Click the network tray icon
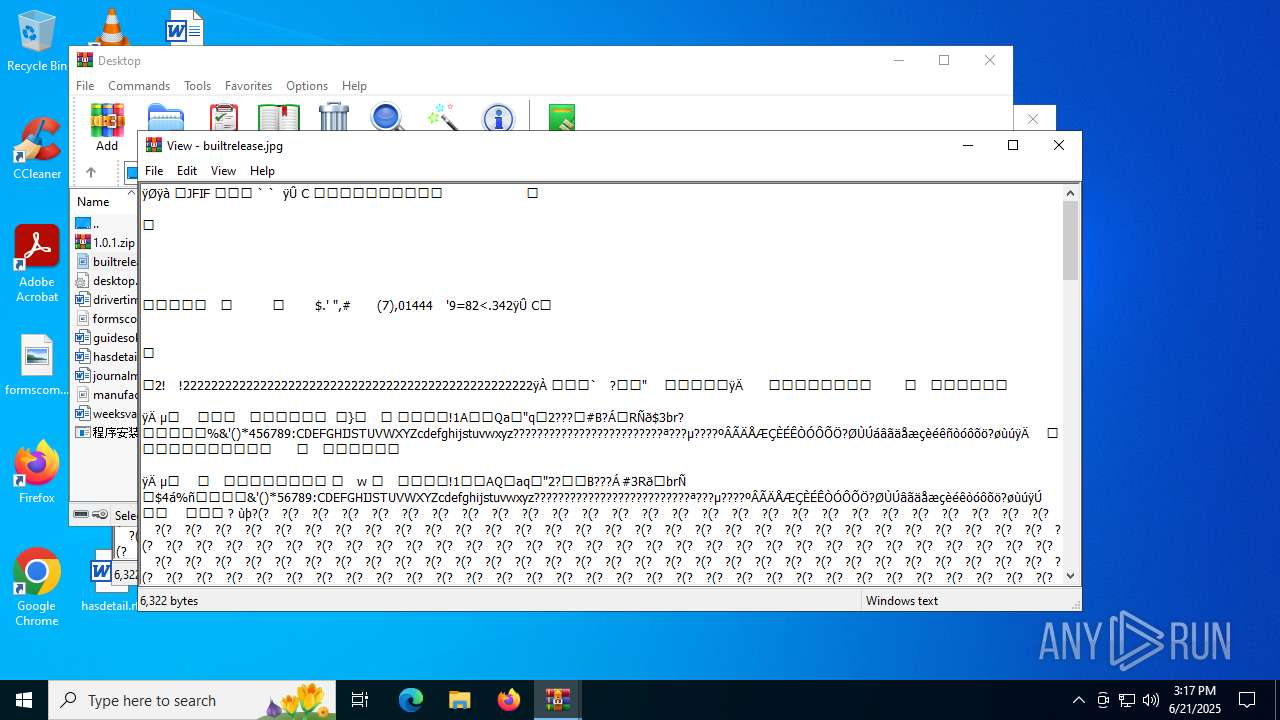This screenshot has width=1280, height=720. (1127, 700)
